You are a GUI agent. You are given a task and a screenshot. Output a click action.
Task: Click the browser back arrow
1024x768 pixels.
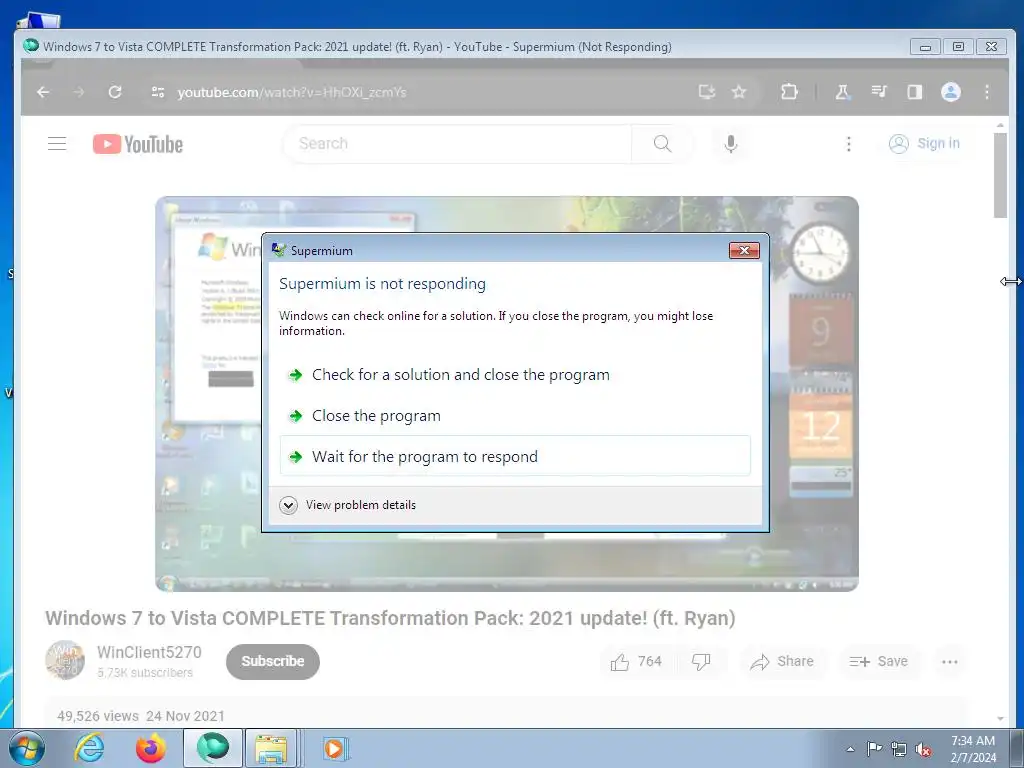(x=43, y=92)
